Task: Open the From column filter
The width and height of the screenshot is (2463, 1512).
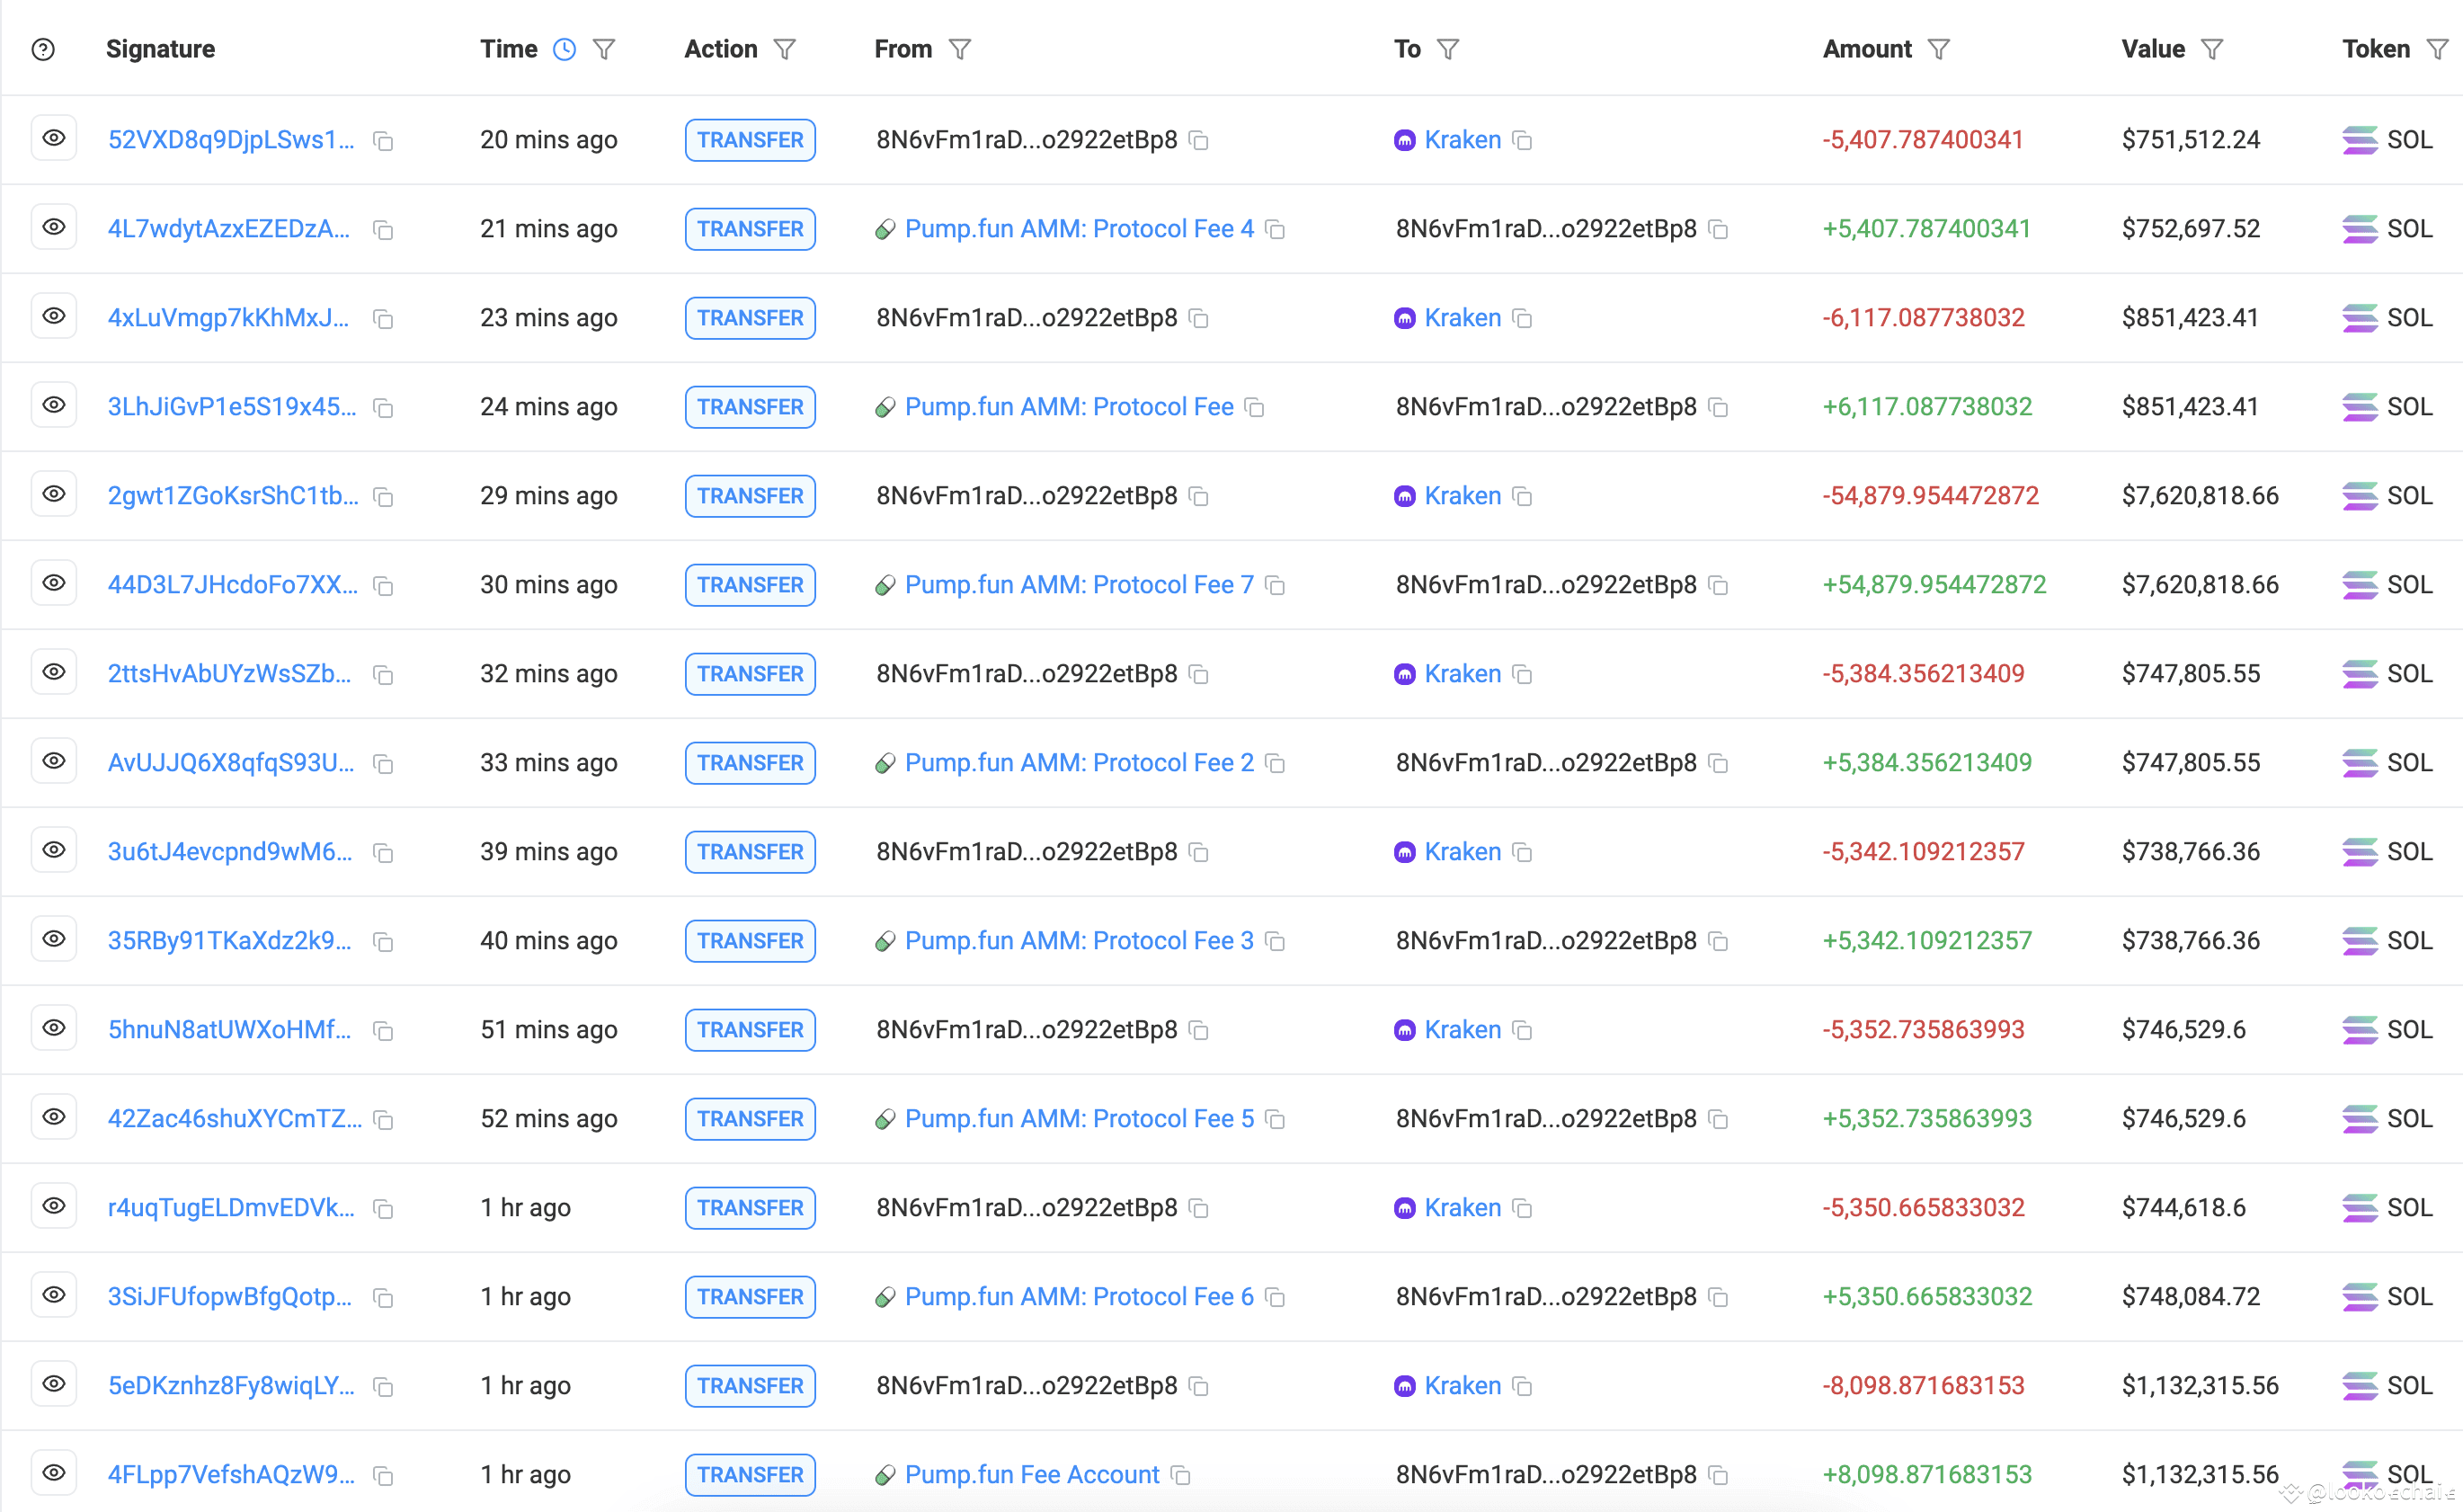Action: (x=960, y=49)
